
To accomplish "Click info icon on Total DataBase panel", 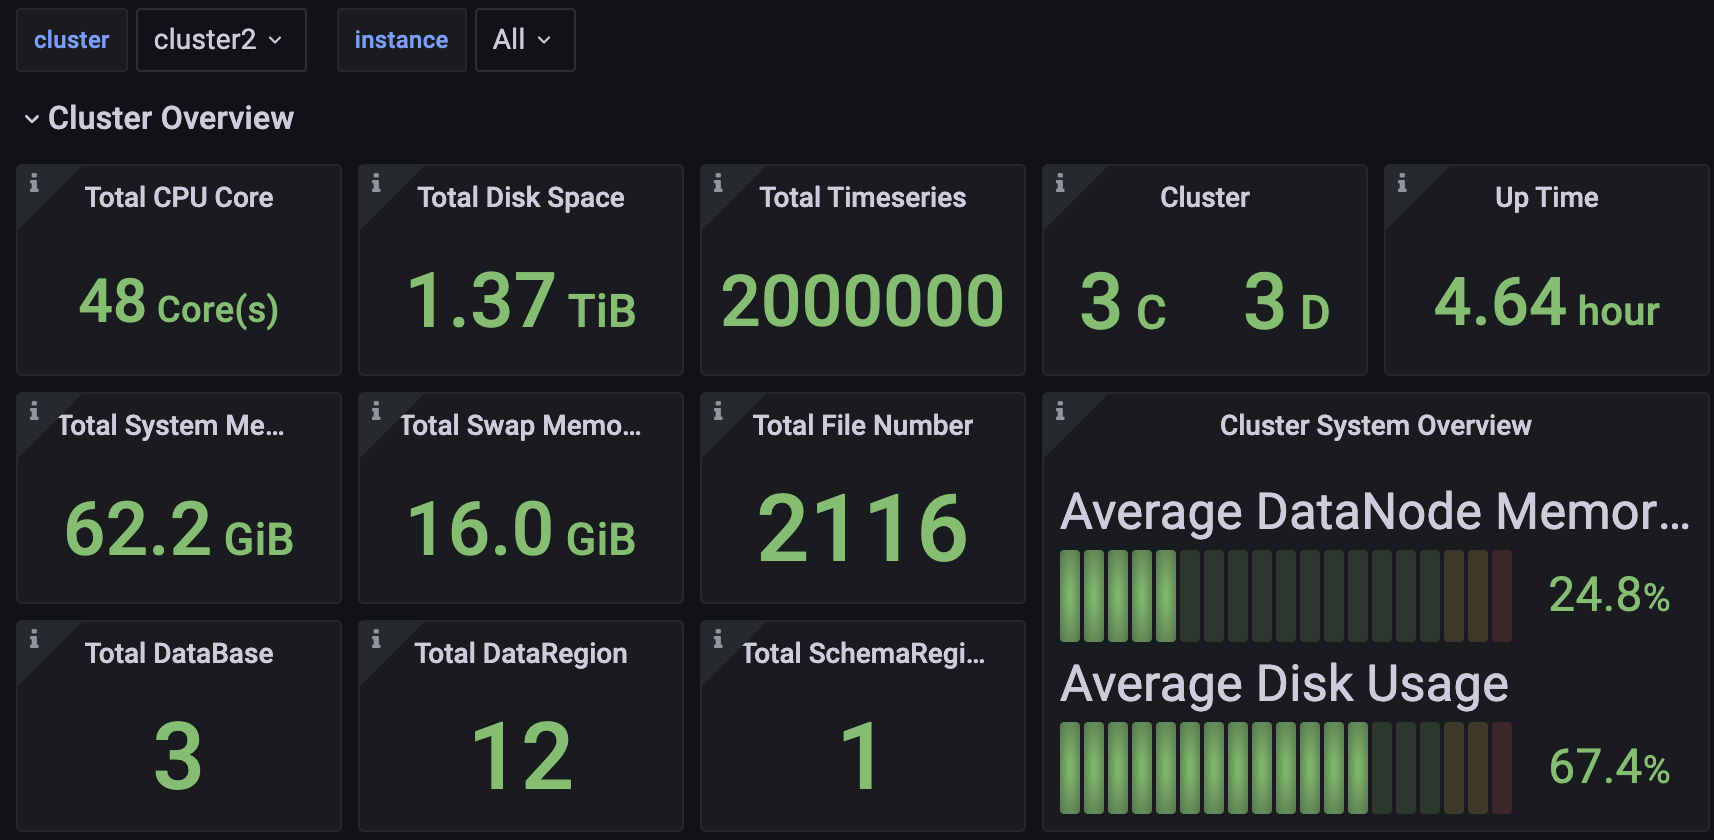I will pos(34,639).
